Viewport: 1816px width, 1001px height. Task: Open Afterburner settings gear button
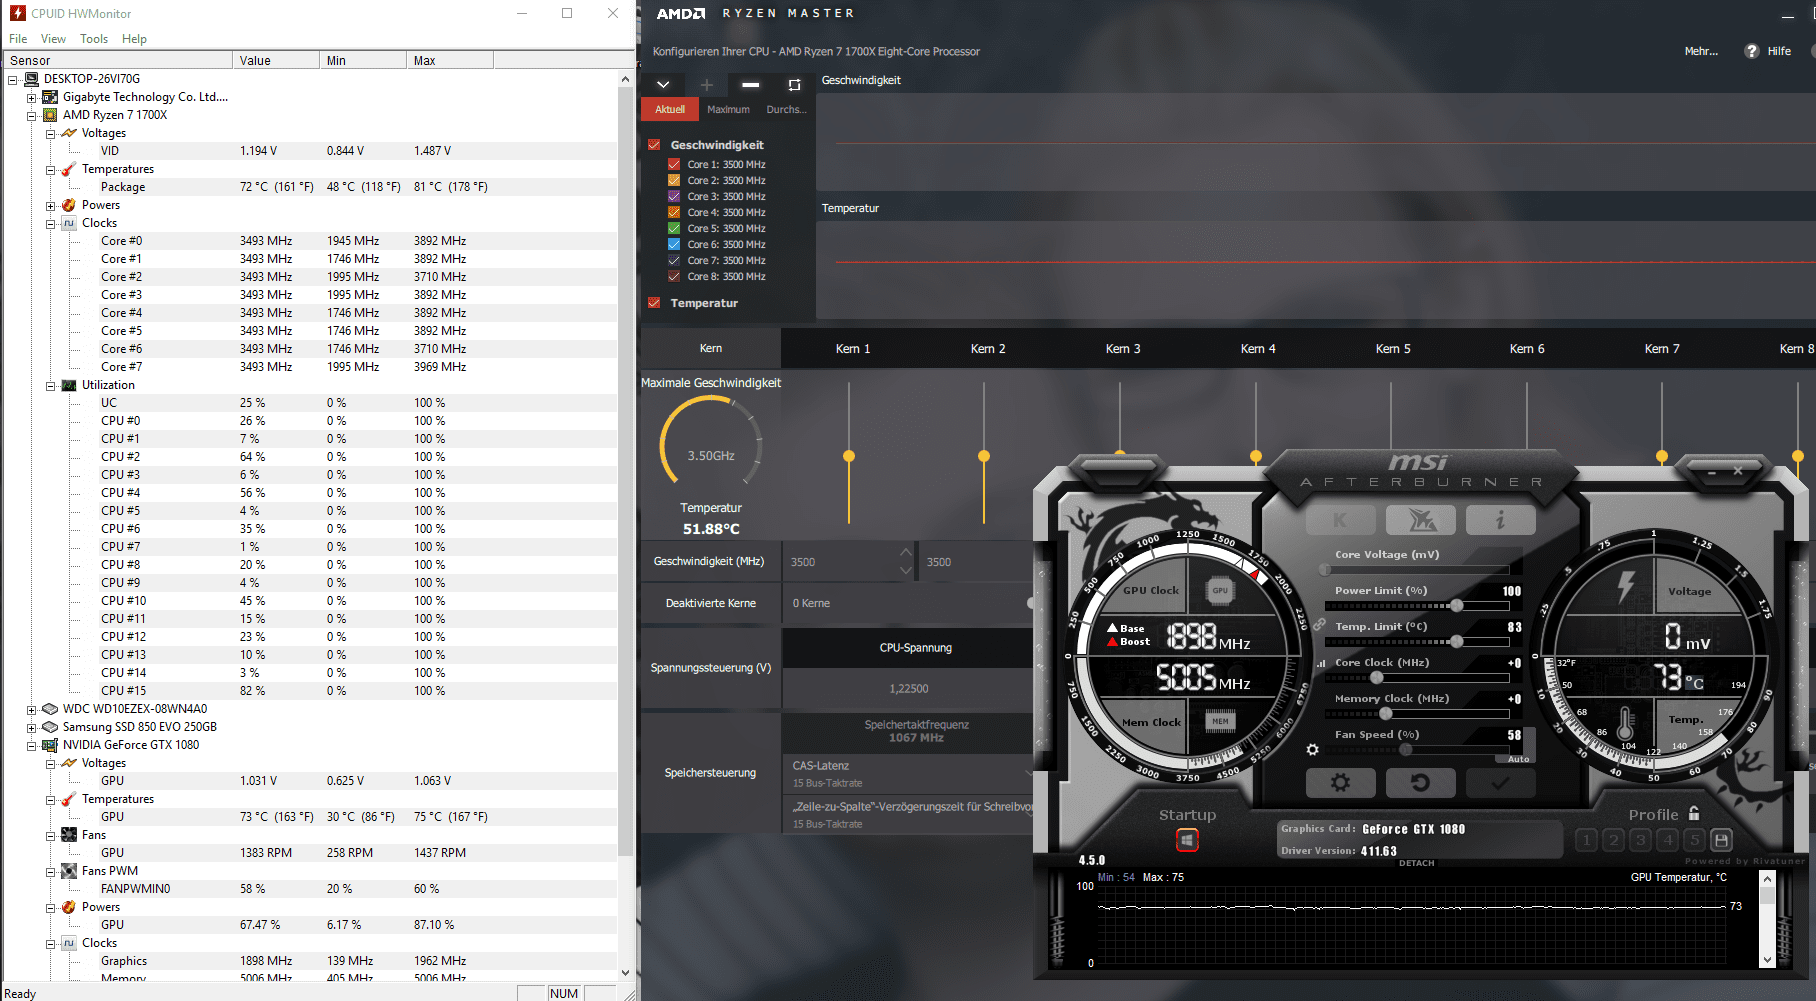(1340, 783)
